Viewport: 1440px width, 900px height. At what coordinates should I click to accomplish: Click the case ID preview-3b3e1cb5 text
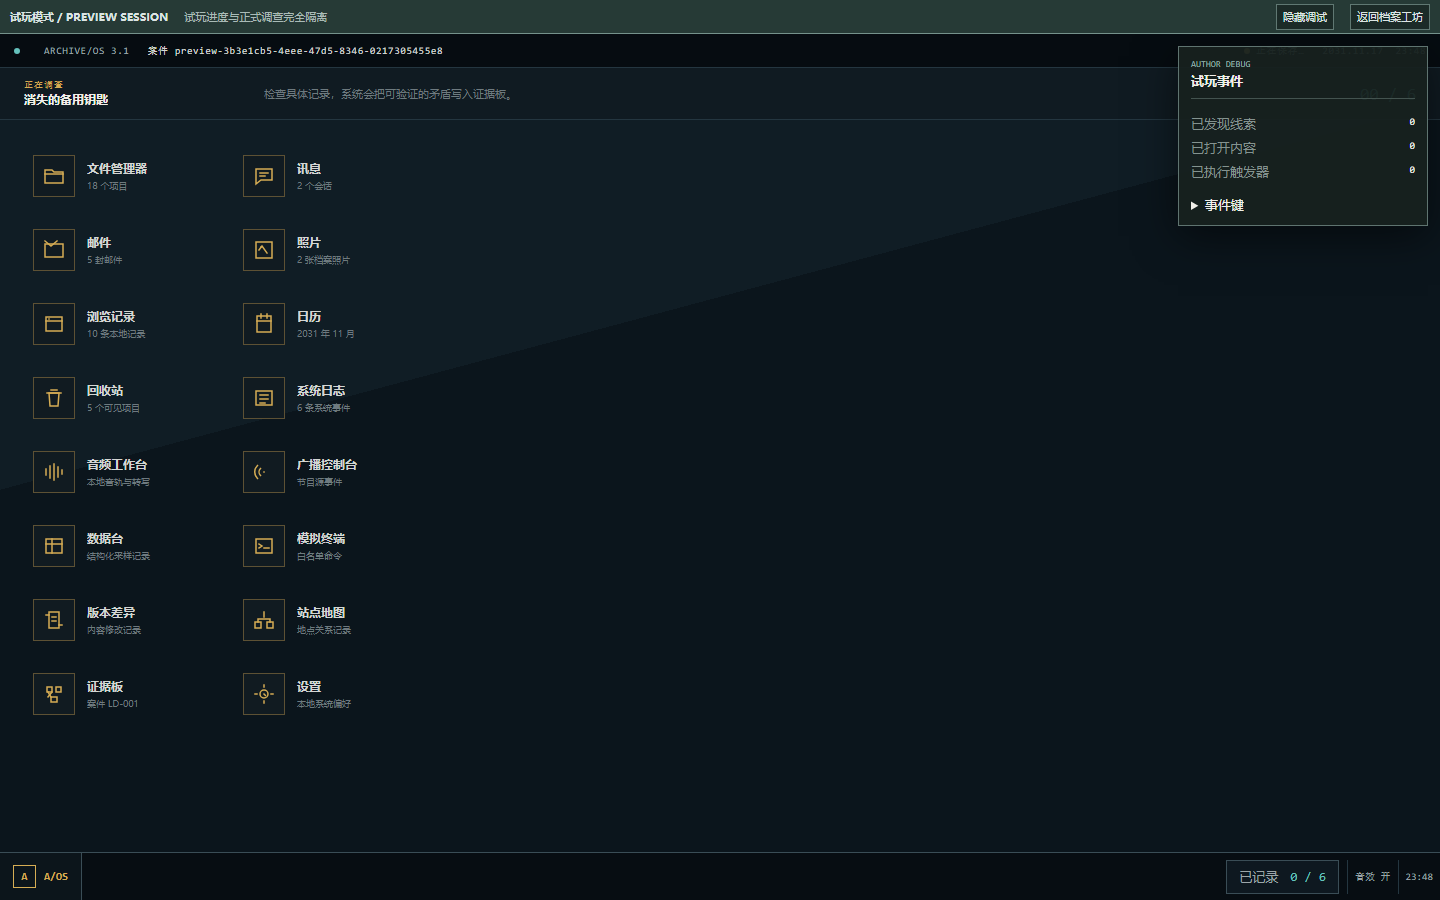[x=308, y=51]
